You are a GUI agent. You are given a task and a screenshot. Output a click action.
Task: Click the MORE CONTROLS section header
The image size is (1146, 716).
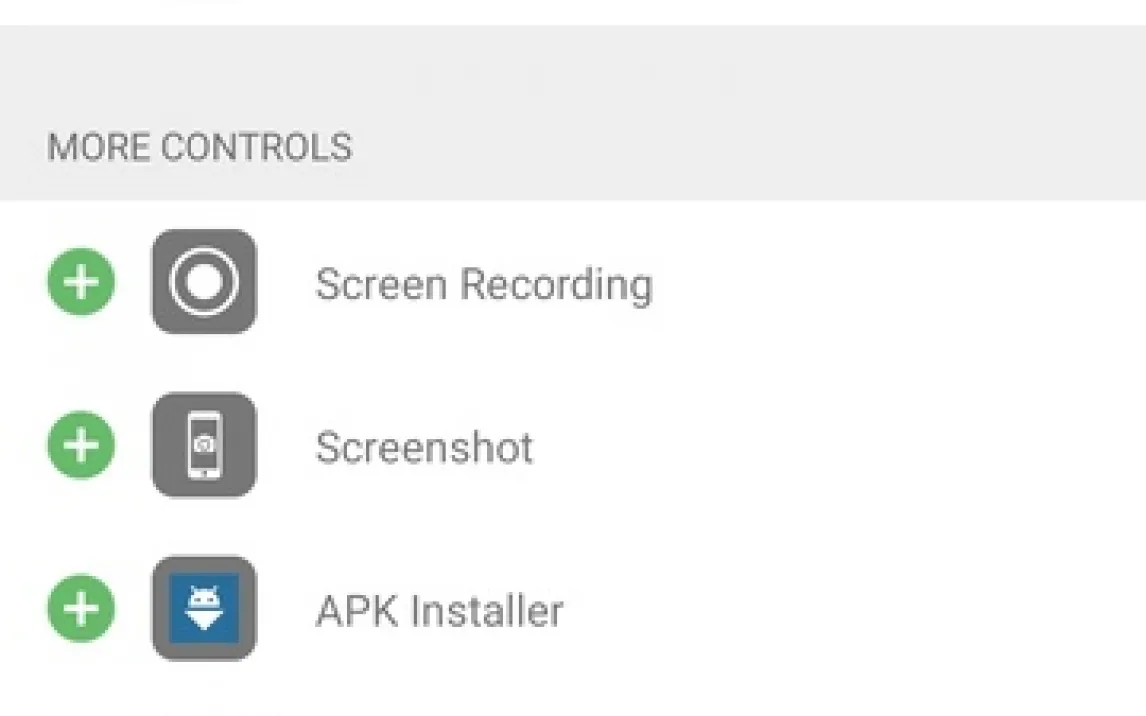tap(200, 147)
